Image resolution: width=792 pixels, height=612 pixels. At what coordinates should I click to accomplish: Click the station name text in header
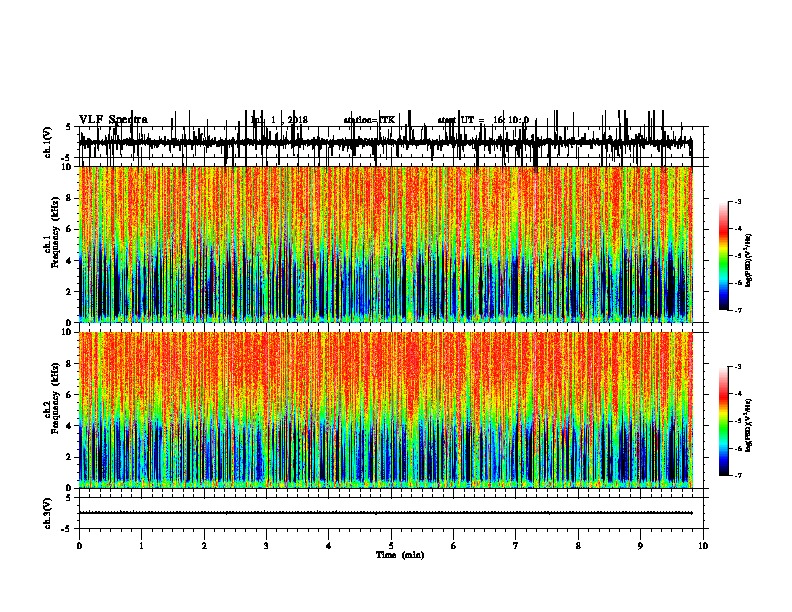(369, 120)
